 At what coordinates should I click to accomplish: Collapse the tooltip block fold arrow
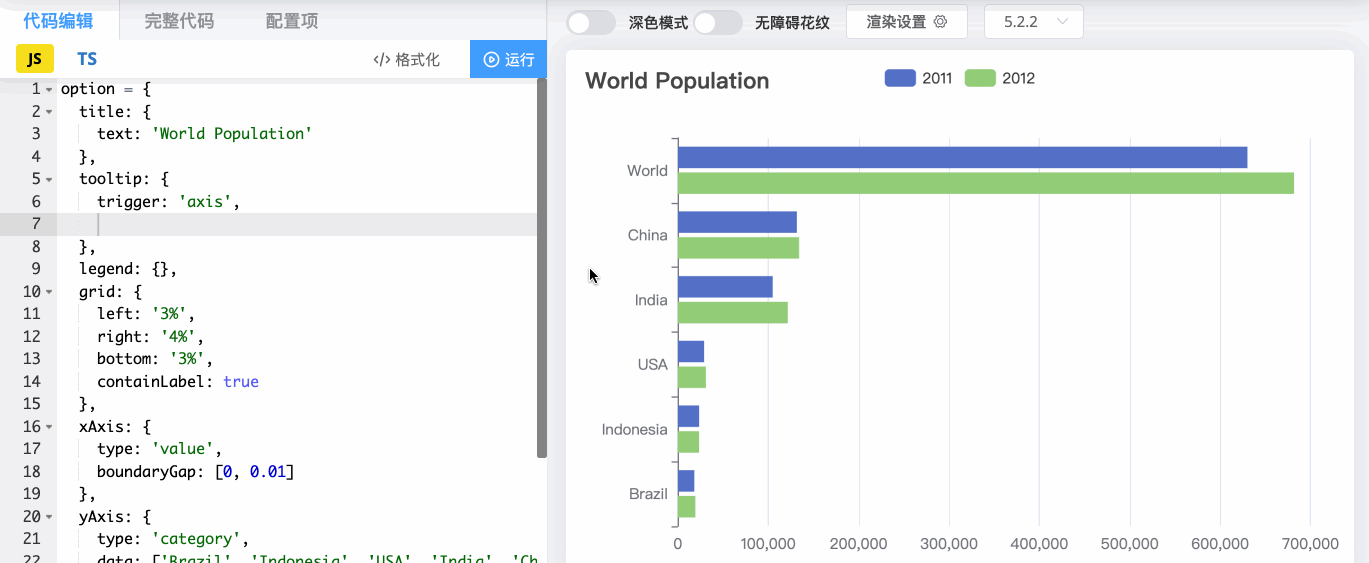49,179
